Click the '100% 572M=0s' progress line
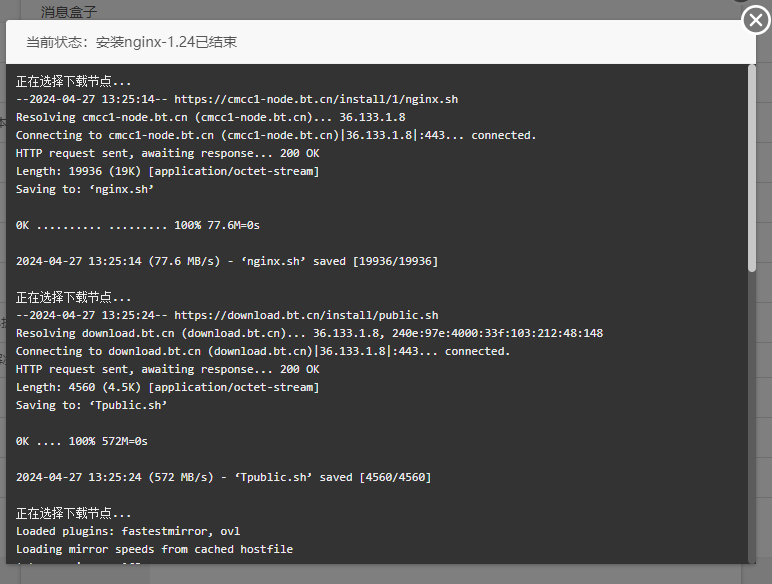 click(x=82, y=441)
